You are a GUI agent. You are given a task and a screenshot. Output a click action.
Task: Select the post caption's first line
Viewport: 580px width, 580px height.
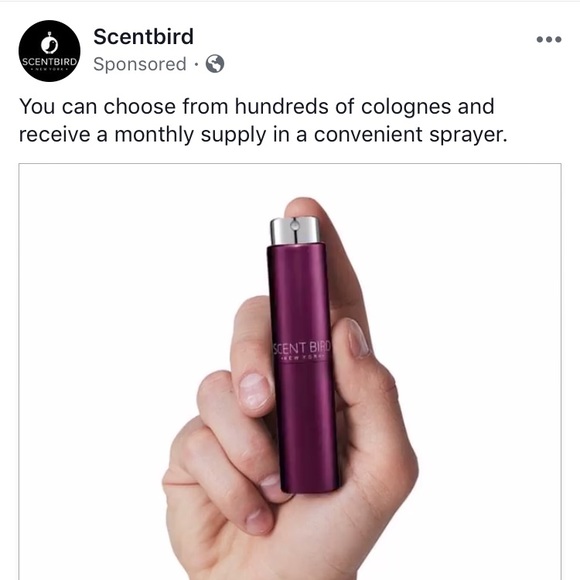[x=257, y=107]
